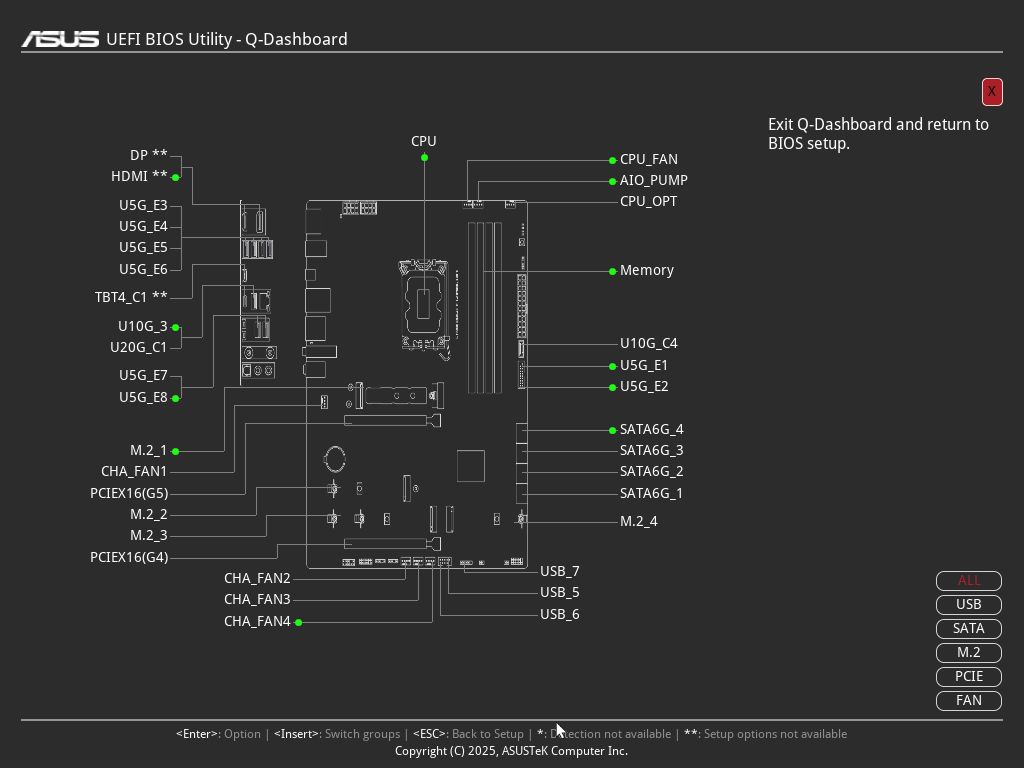Click the chipset square on motherboard
The width and height of the screenshot is (1024, 768).
[x=471, y=466]
